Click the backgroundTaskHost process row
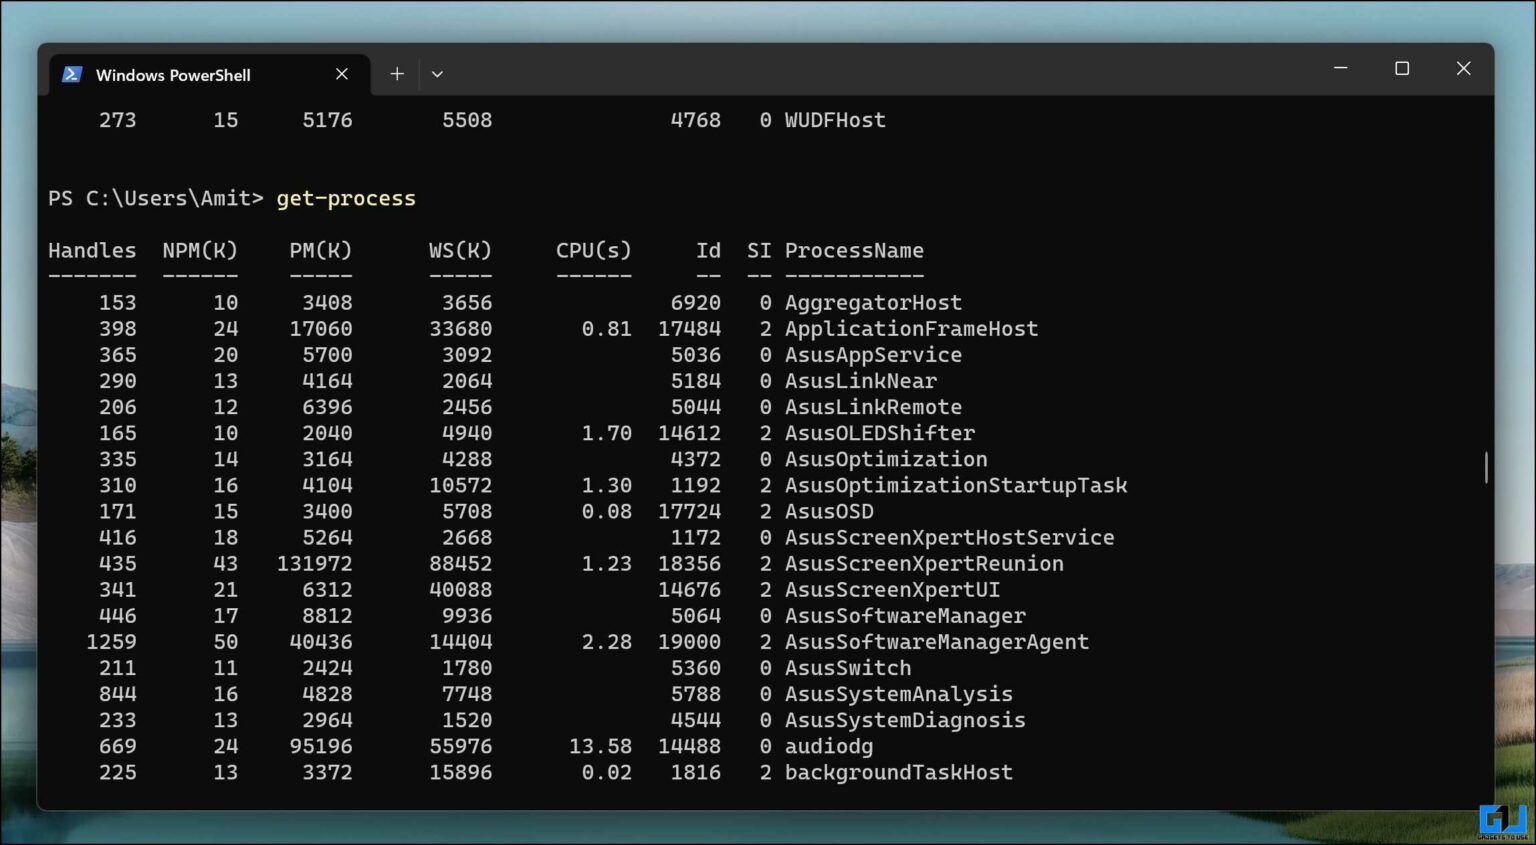The height and width of the screenshot is (845, 1536). pyautogui.click(x=898, y=772)
